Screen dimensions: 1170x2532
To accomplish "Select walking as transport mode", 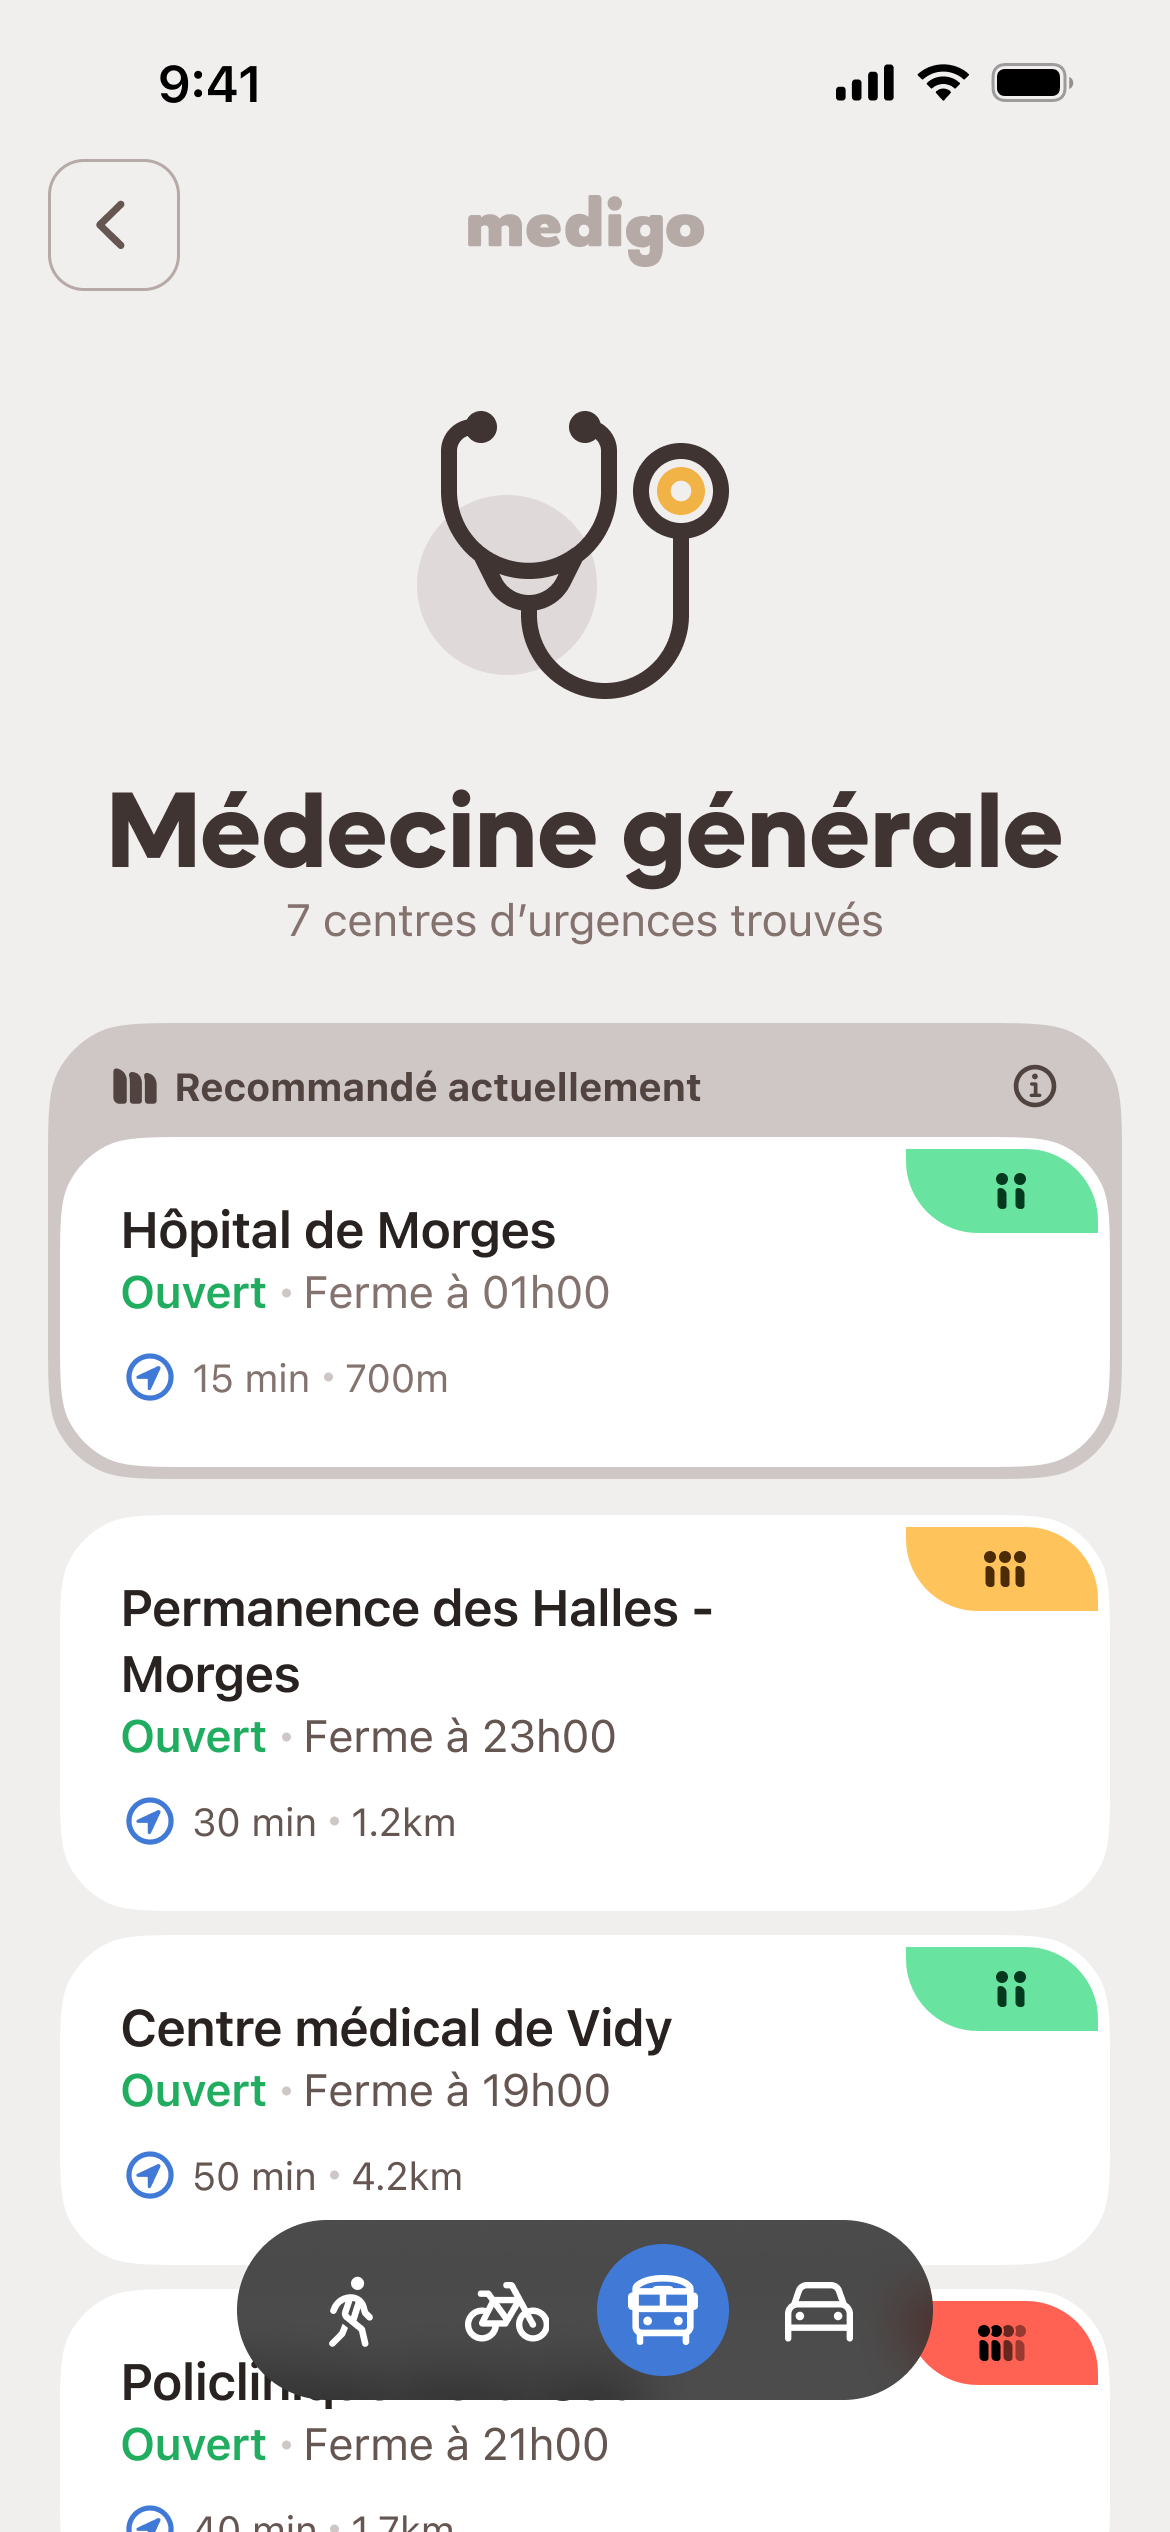I will 352,2312.
